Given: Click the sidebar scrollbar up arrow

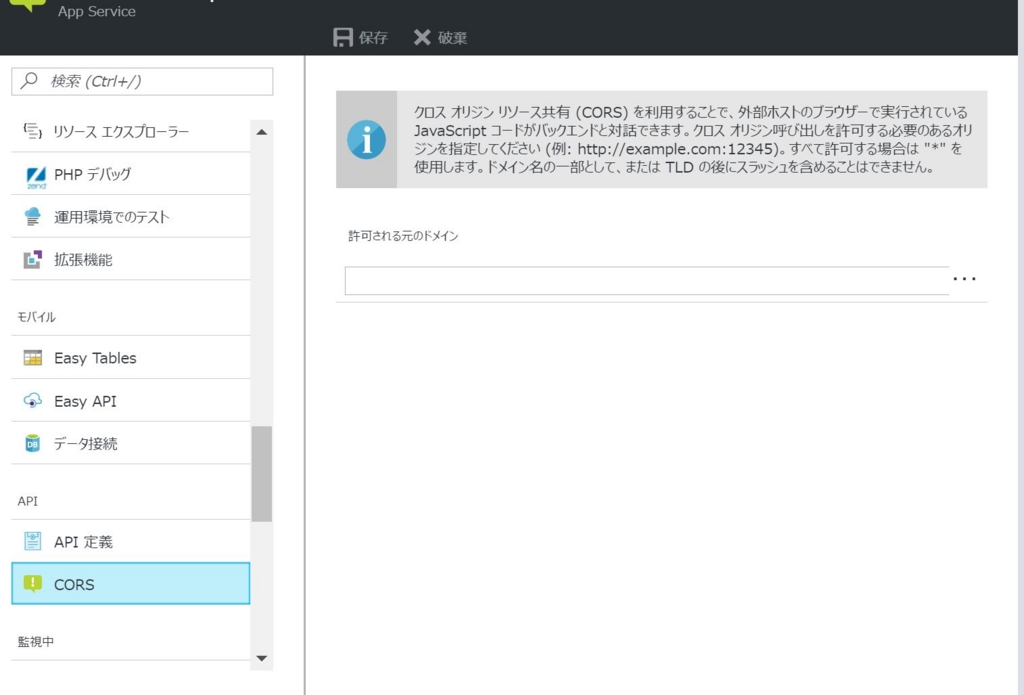Looking at the screenshot, I should [262, 132].
